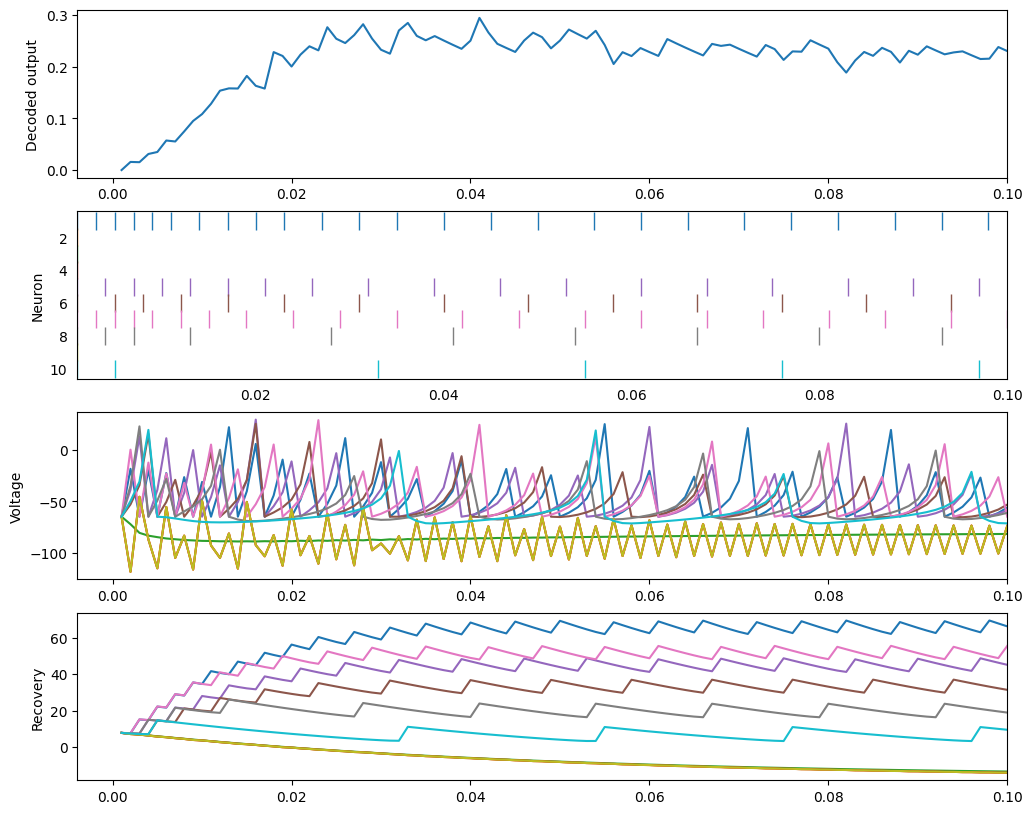Click x-tick 0.08 under the Voltage plot
The width and height of the screenshot is (1032, 814).
point(828,597)
